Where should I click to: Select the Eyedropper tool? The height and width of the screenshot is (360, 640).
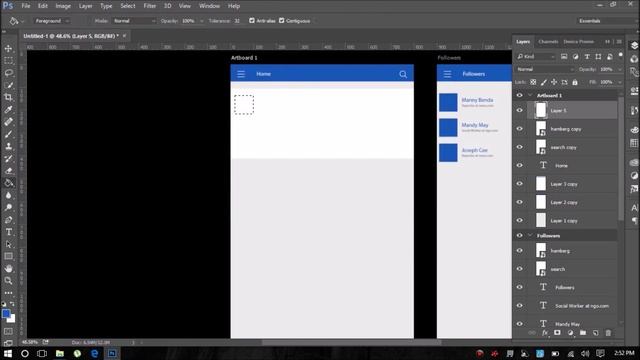(x=9, y=110)
